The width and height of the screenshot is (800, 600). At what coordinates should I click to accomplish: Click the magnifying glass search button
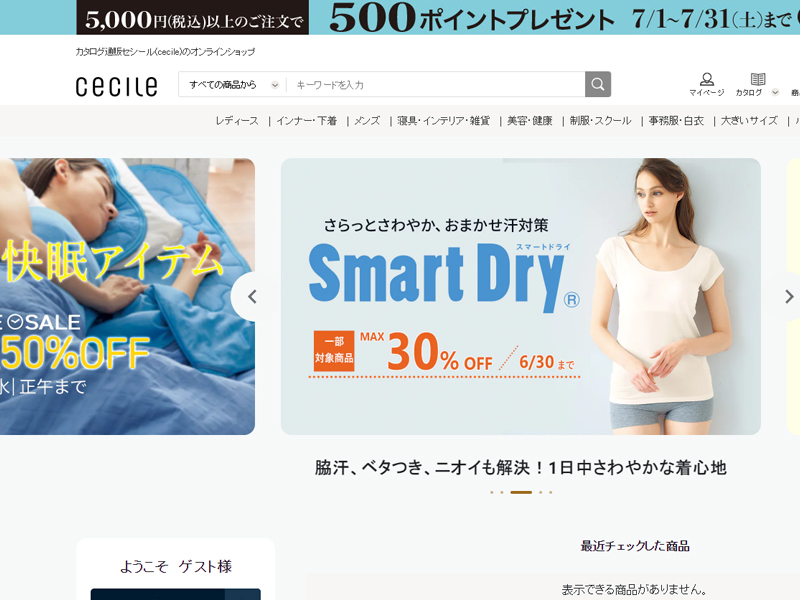(x=597, y=84)
